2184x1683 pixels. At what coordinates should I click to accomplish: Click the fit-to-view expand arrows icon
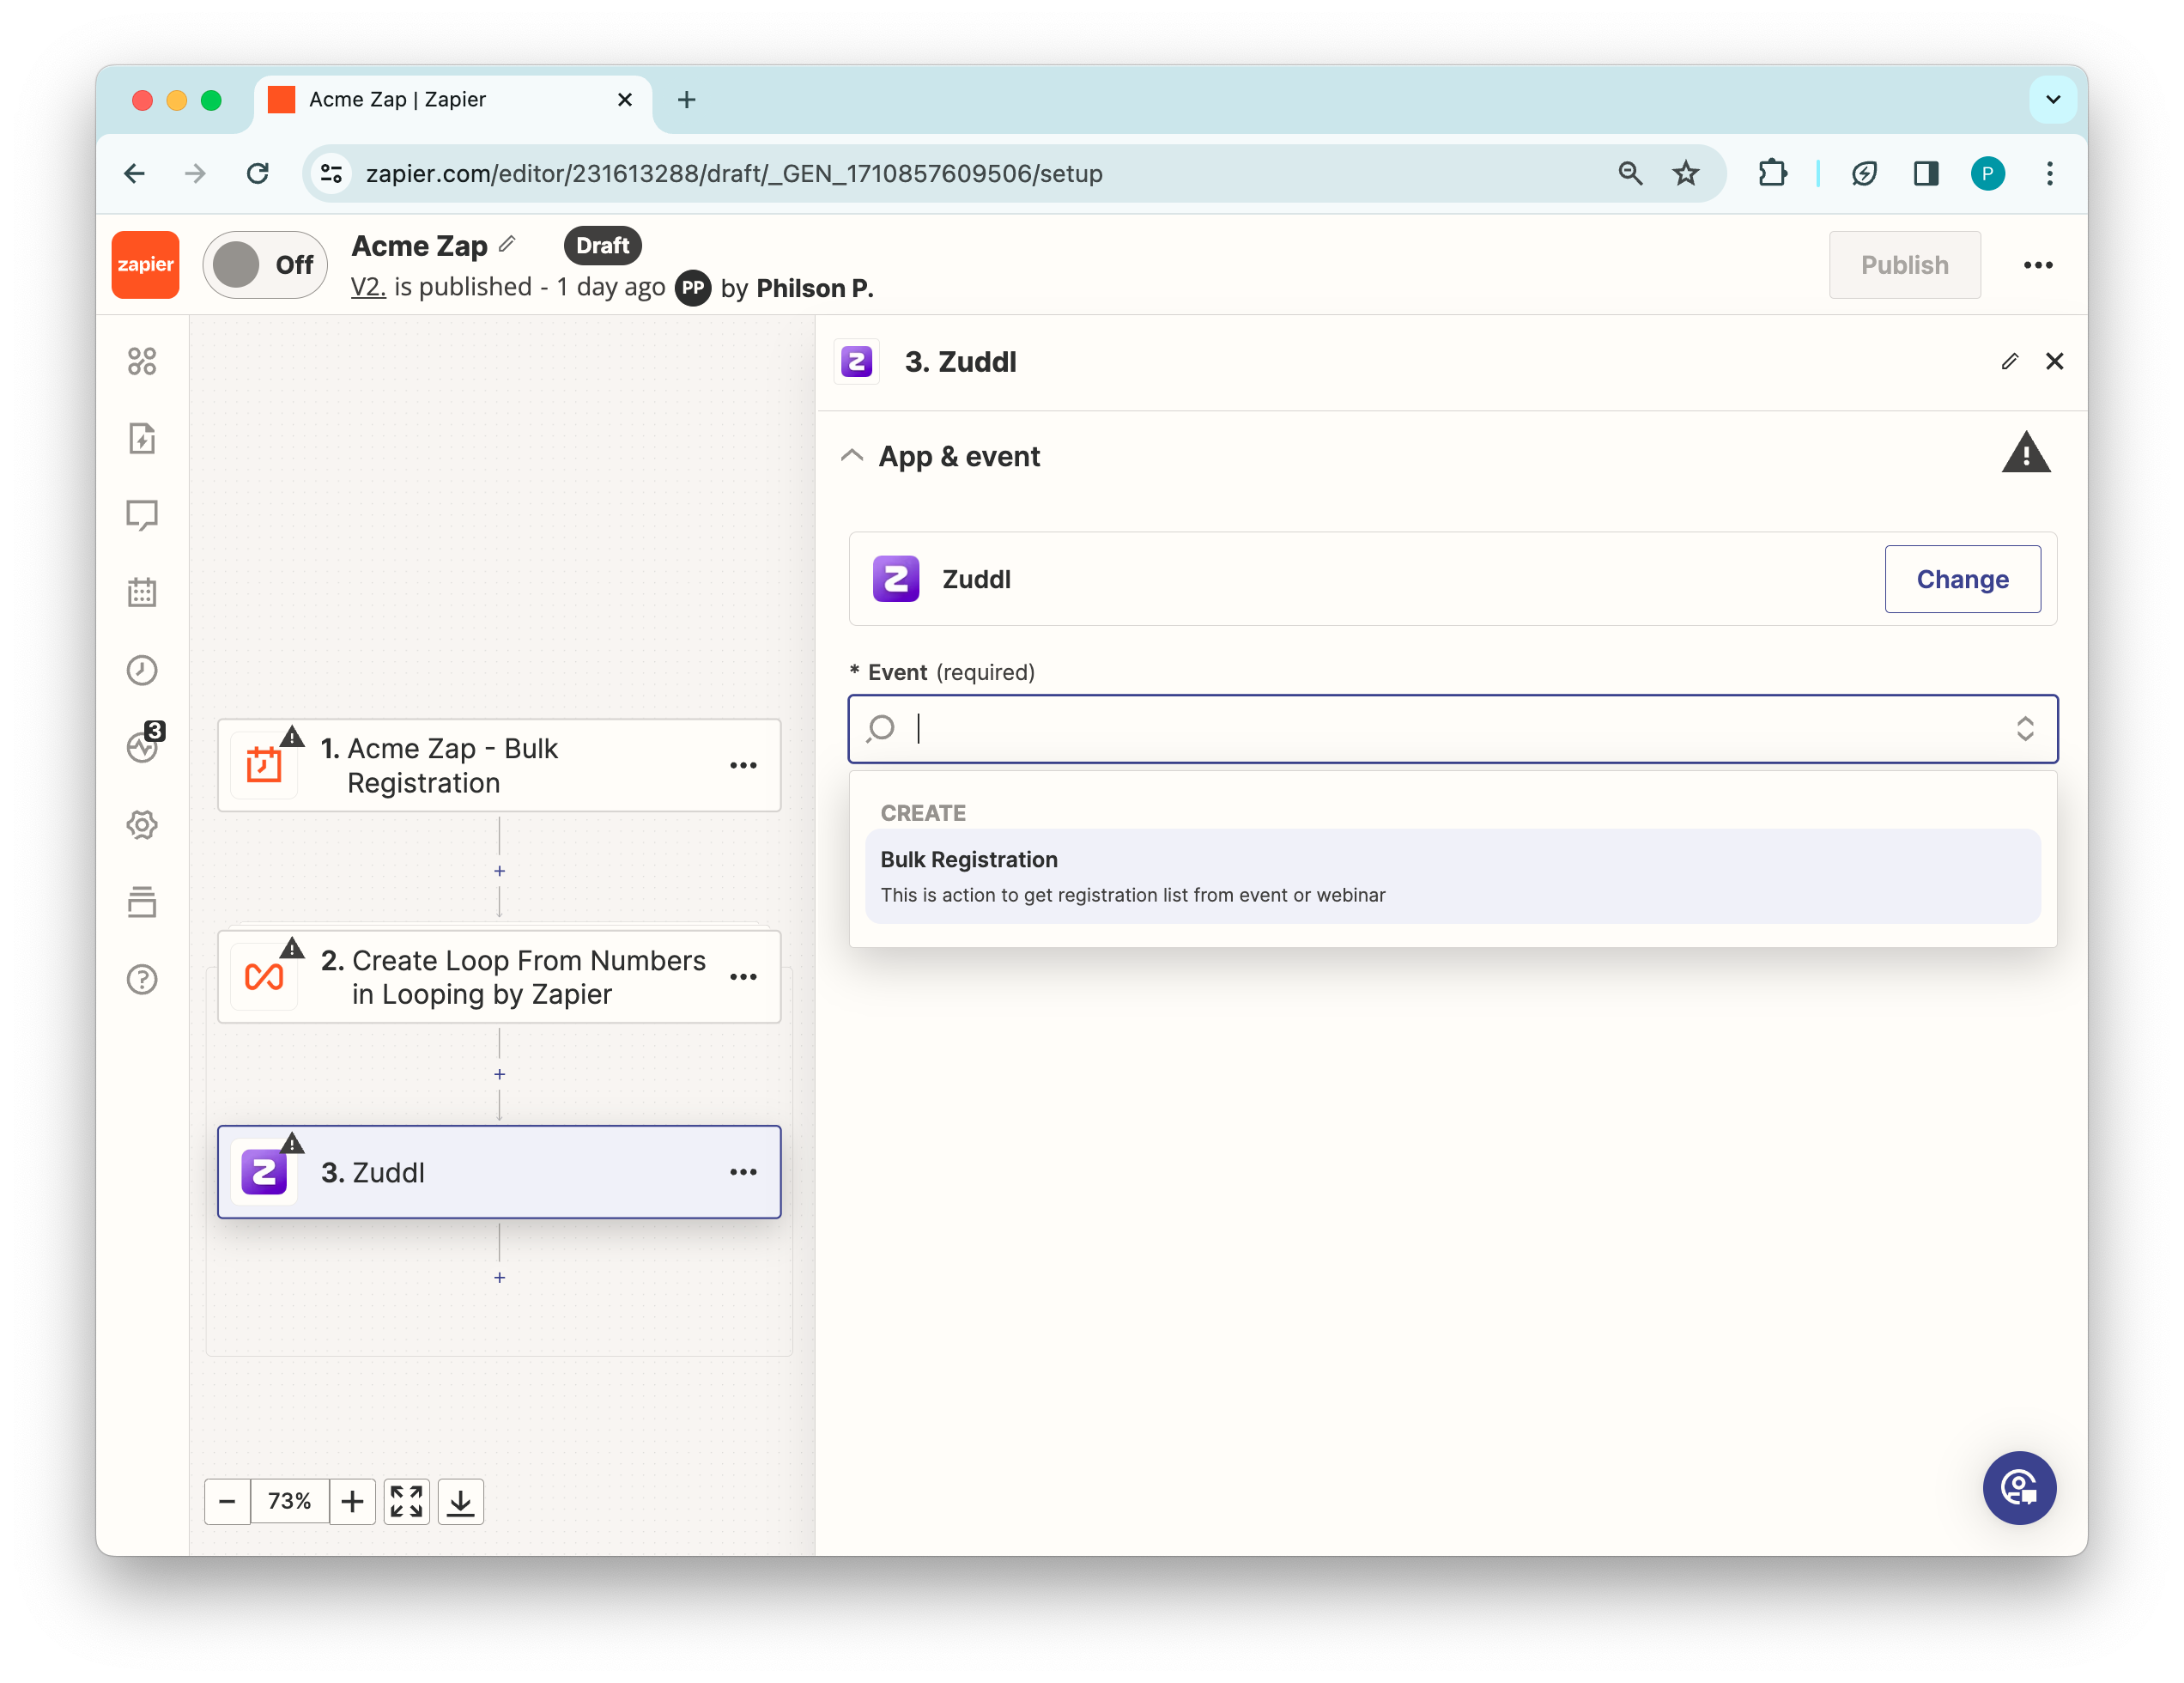point(406,1501)
